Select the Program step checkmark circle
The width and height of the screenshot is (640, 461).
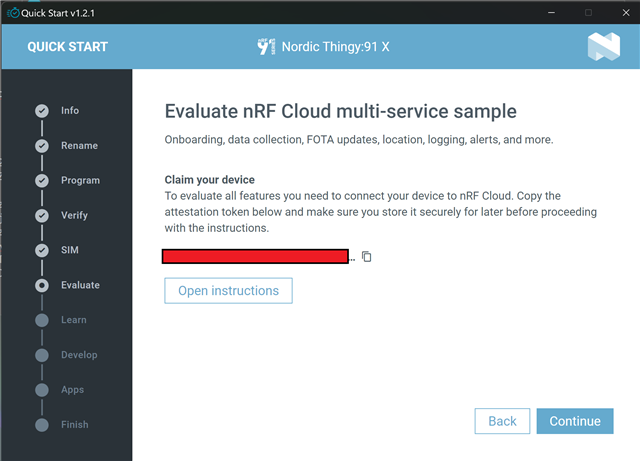click(x=42, y=180)
